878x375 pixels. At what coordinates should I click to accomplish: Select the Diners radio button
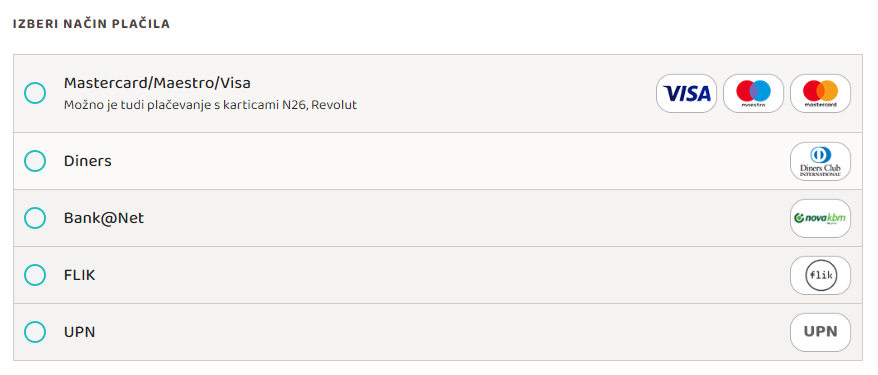click(35, 161)
